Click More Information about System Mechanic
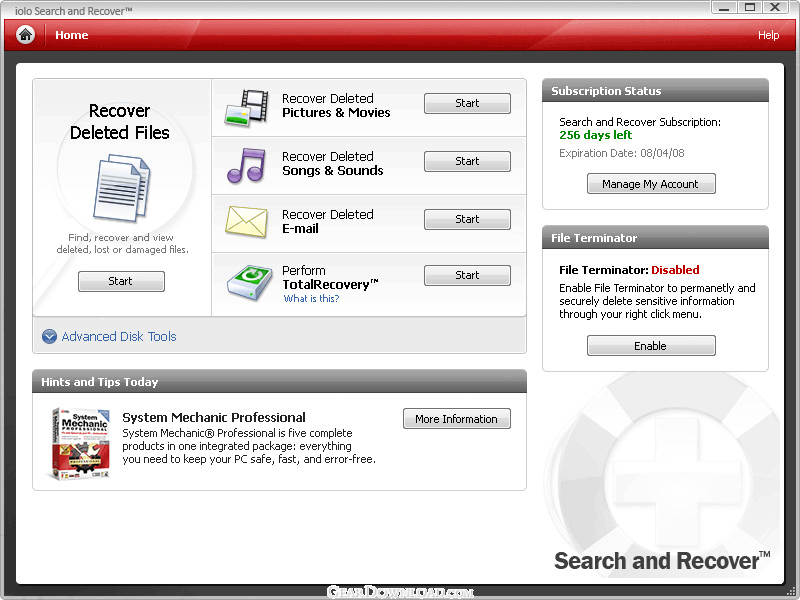 tap(457, 419)
